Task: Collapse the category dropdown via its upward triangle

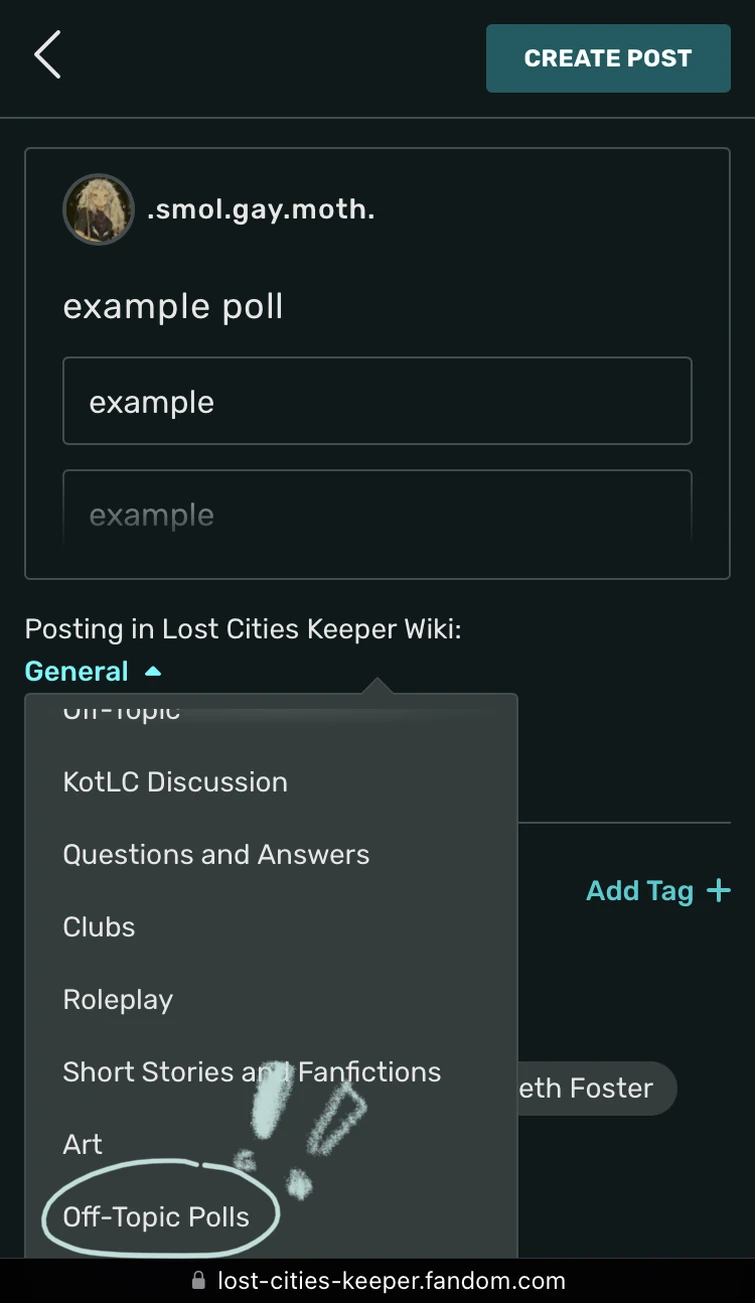Action: (152, 670)
